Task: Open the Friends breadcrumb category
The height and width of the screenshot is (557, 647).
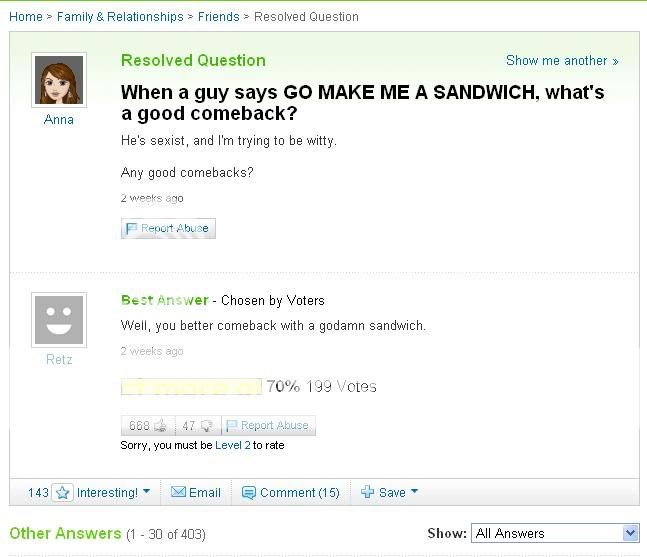Action: 218,16
